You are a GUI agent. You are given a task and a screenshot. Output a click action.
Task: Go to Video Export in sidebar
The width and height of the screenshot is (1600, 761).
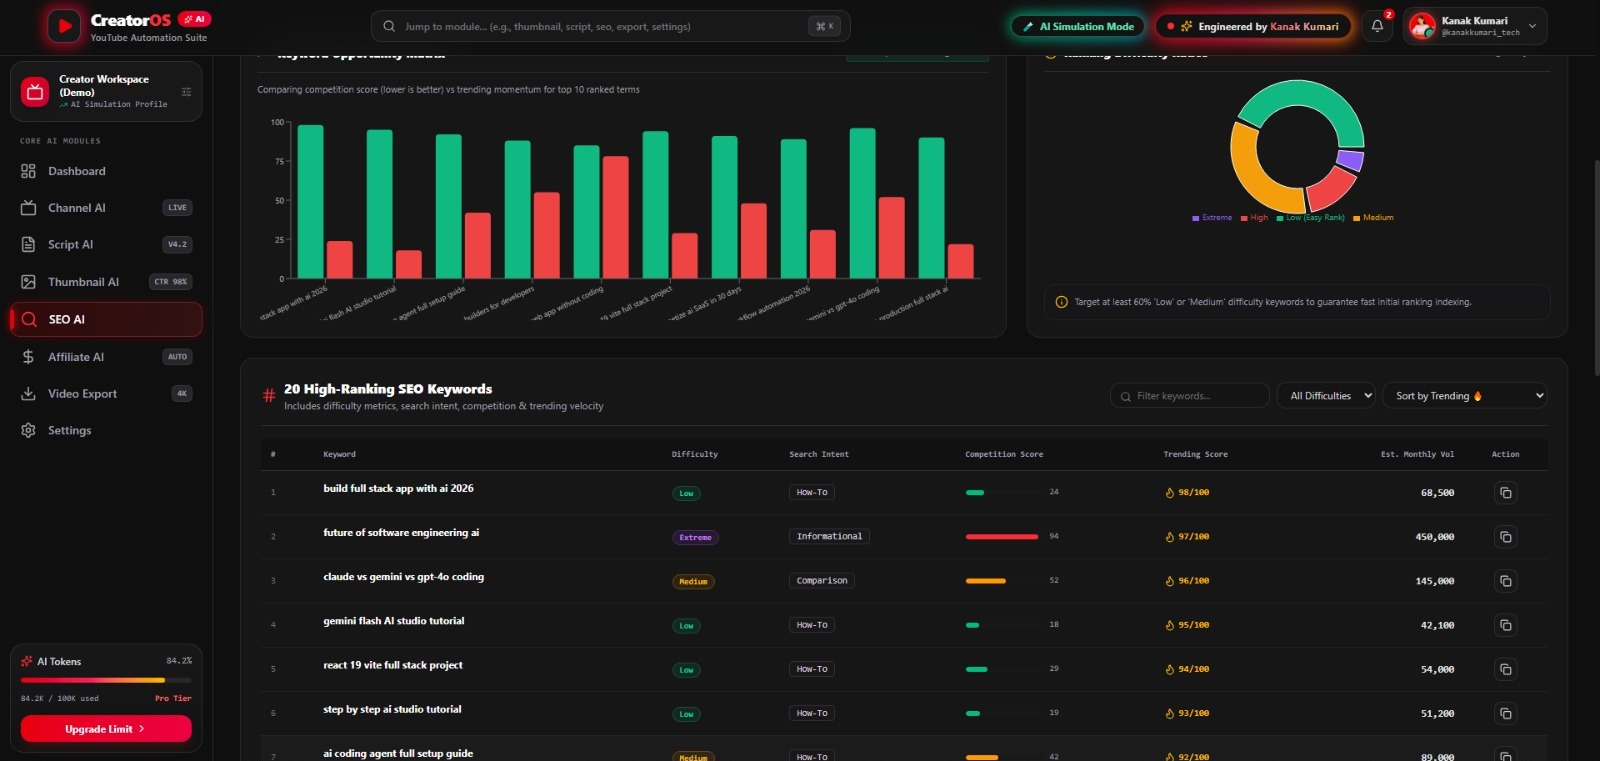pyautogui.click(x=106, y=394)
